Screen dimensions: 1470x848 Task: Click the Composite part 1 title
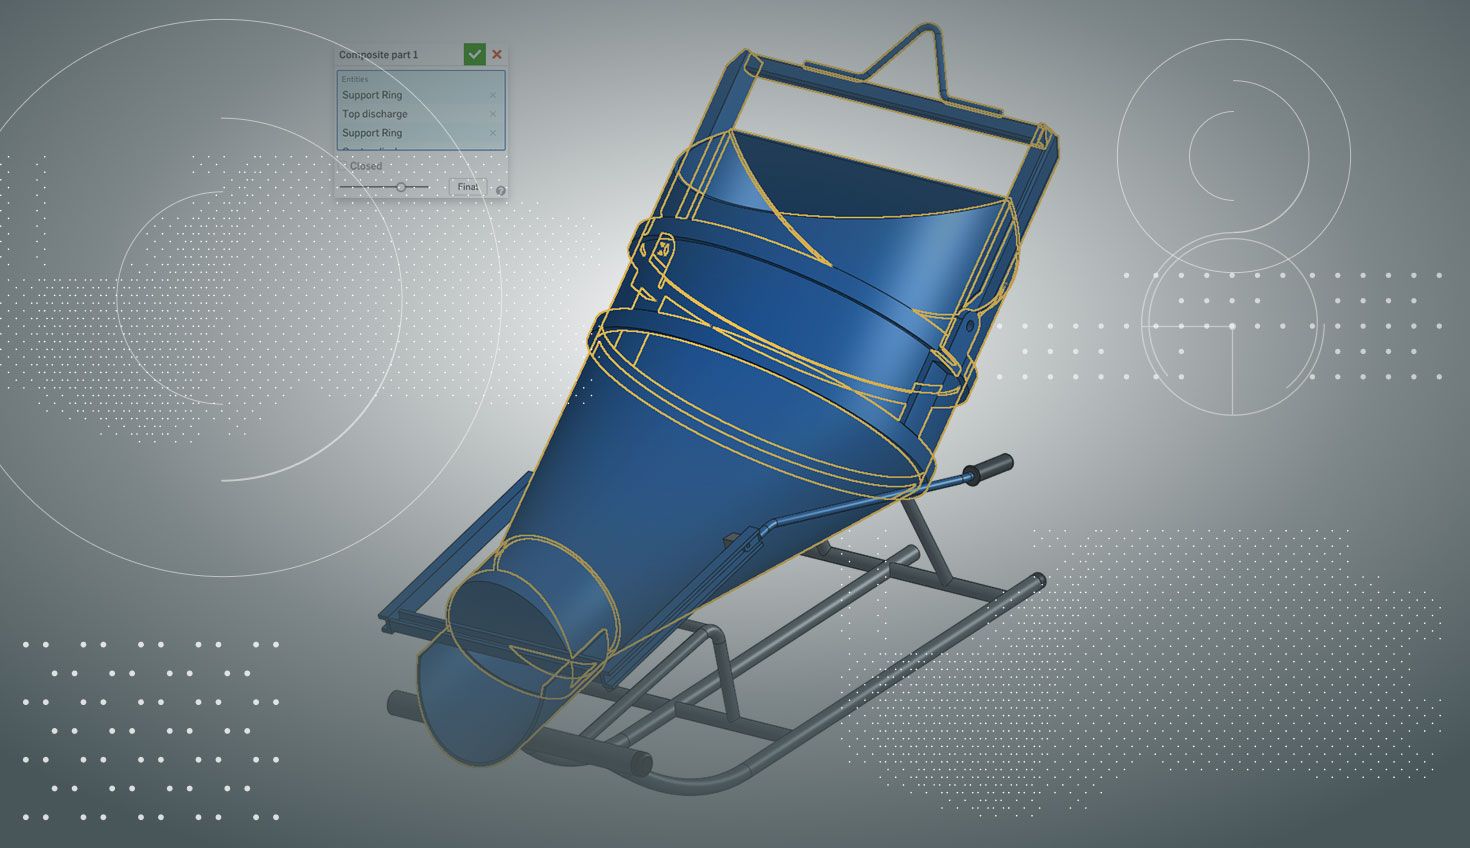379,55
